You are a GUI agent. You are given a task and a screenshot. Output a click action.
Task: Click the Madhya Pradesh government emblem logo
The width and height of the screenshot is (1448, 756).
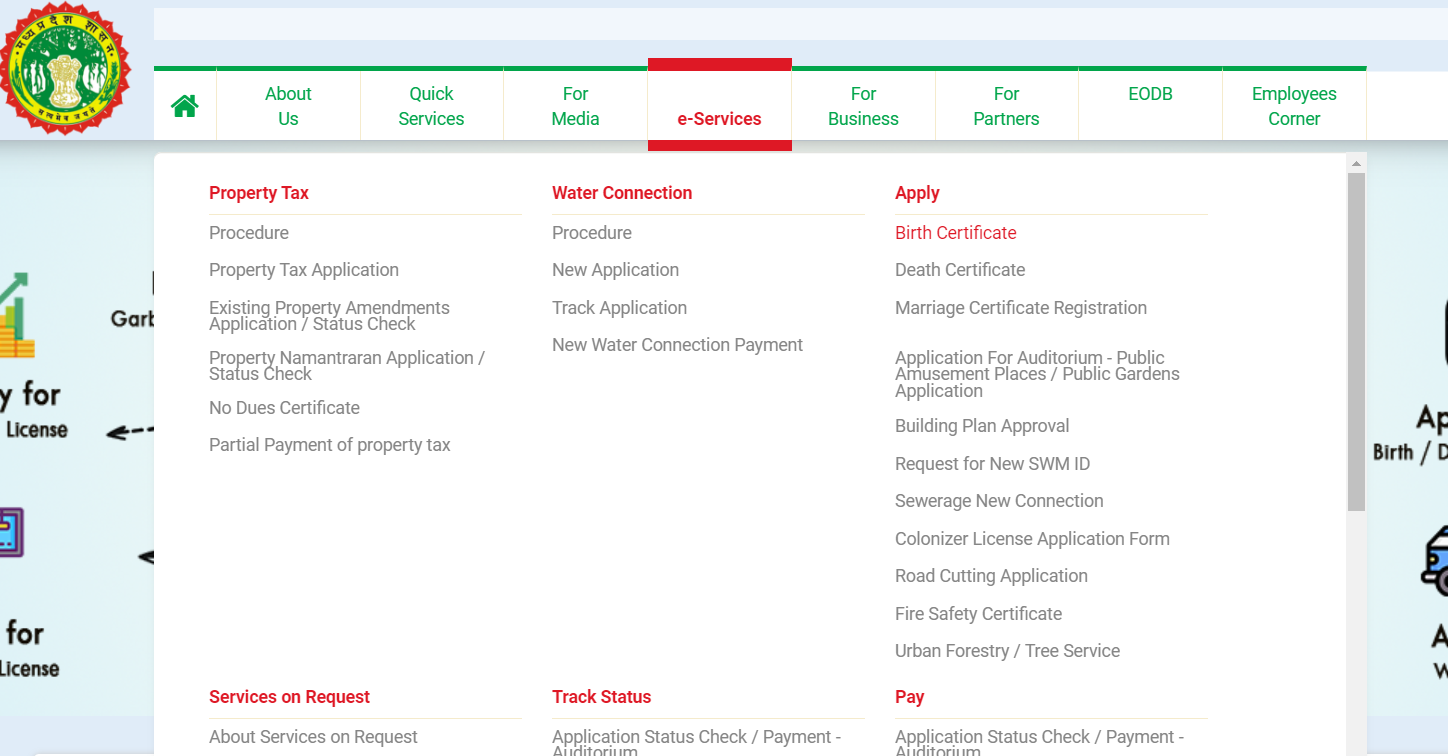pos(66,68)
